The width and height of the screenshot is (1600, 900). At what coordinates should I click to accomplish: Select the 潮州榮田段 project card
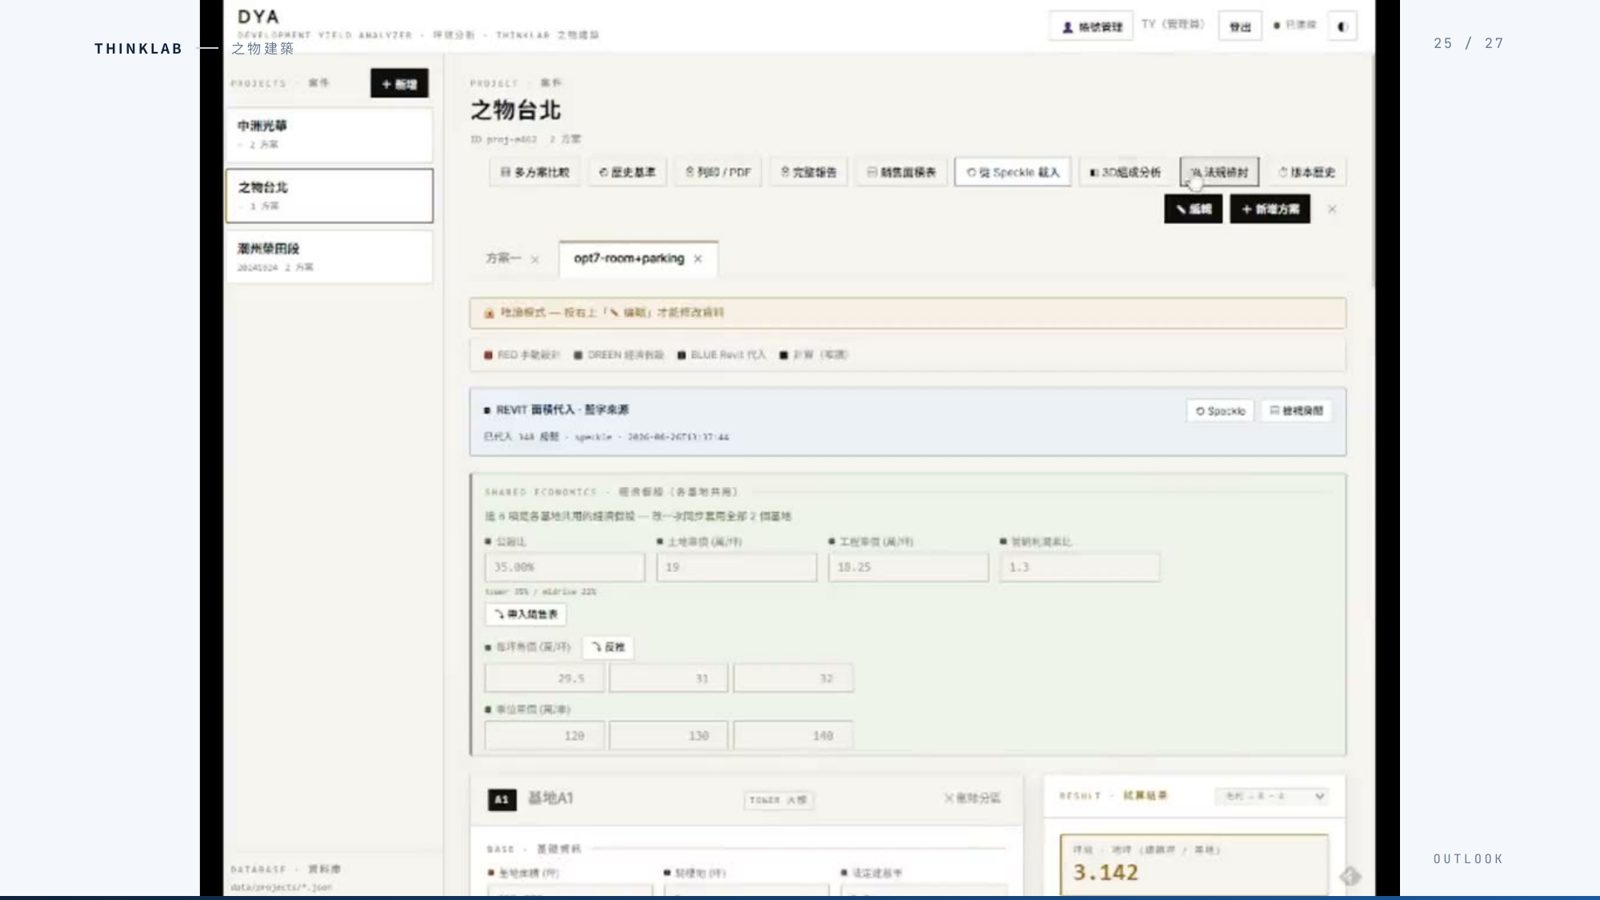tap(330, 257)
